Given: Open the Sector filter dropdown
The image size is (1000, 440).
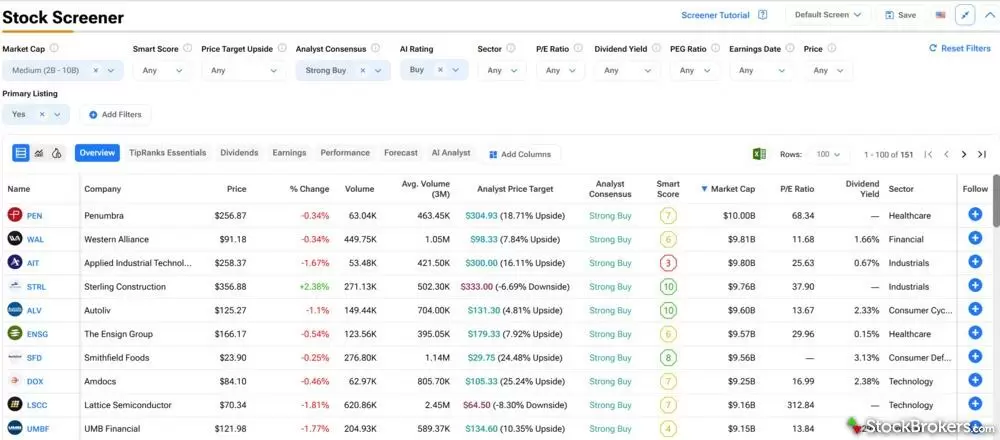Looking at the screenshot, I should (x=501, y=70).
